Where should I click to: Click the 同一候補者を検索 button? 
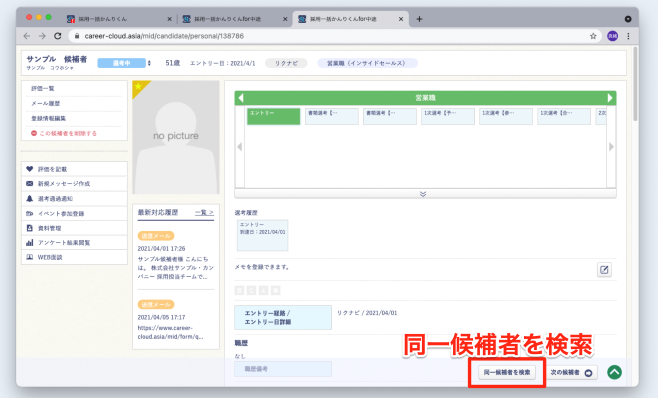507,372
